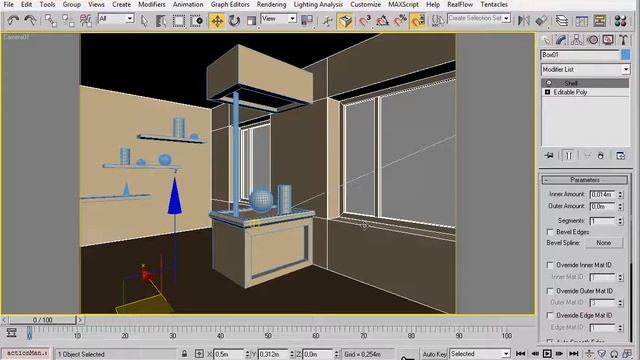Toggle the Shell modifier lightbulb
The width and height of the screenshot is (640, 360).
tap(548, 83)
